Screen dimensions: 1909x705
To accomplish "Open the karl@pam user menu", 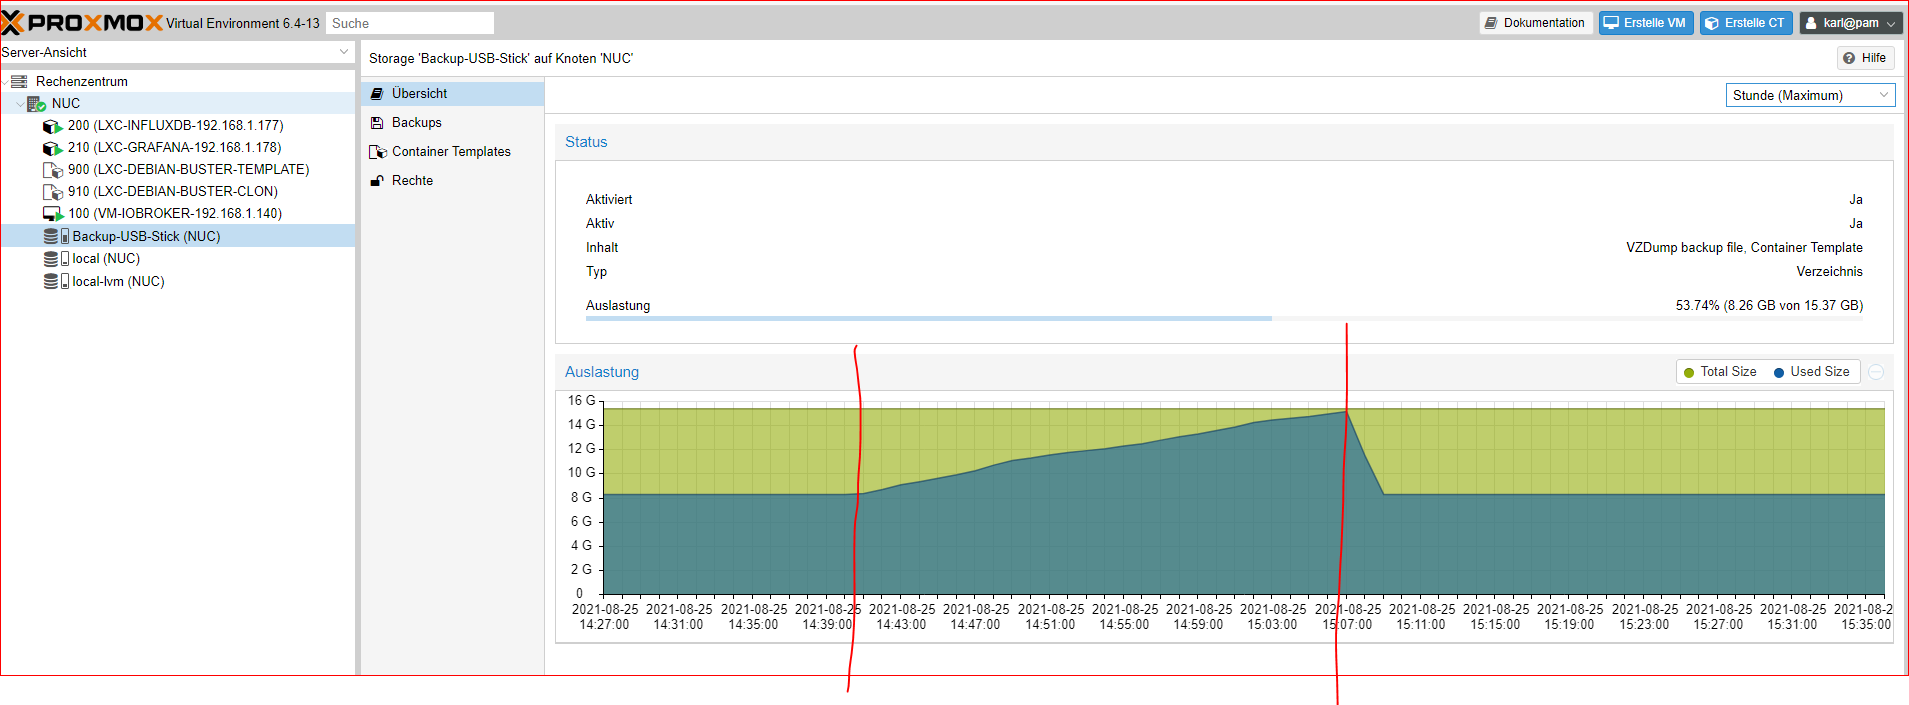I will [1851, 23].
